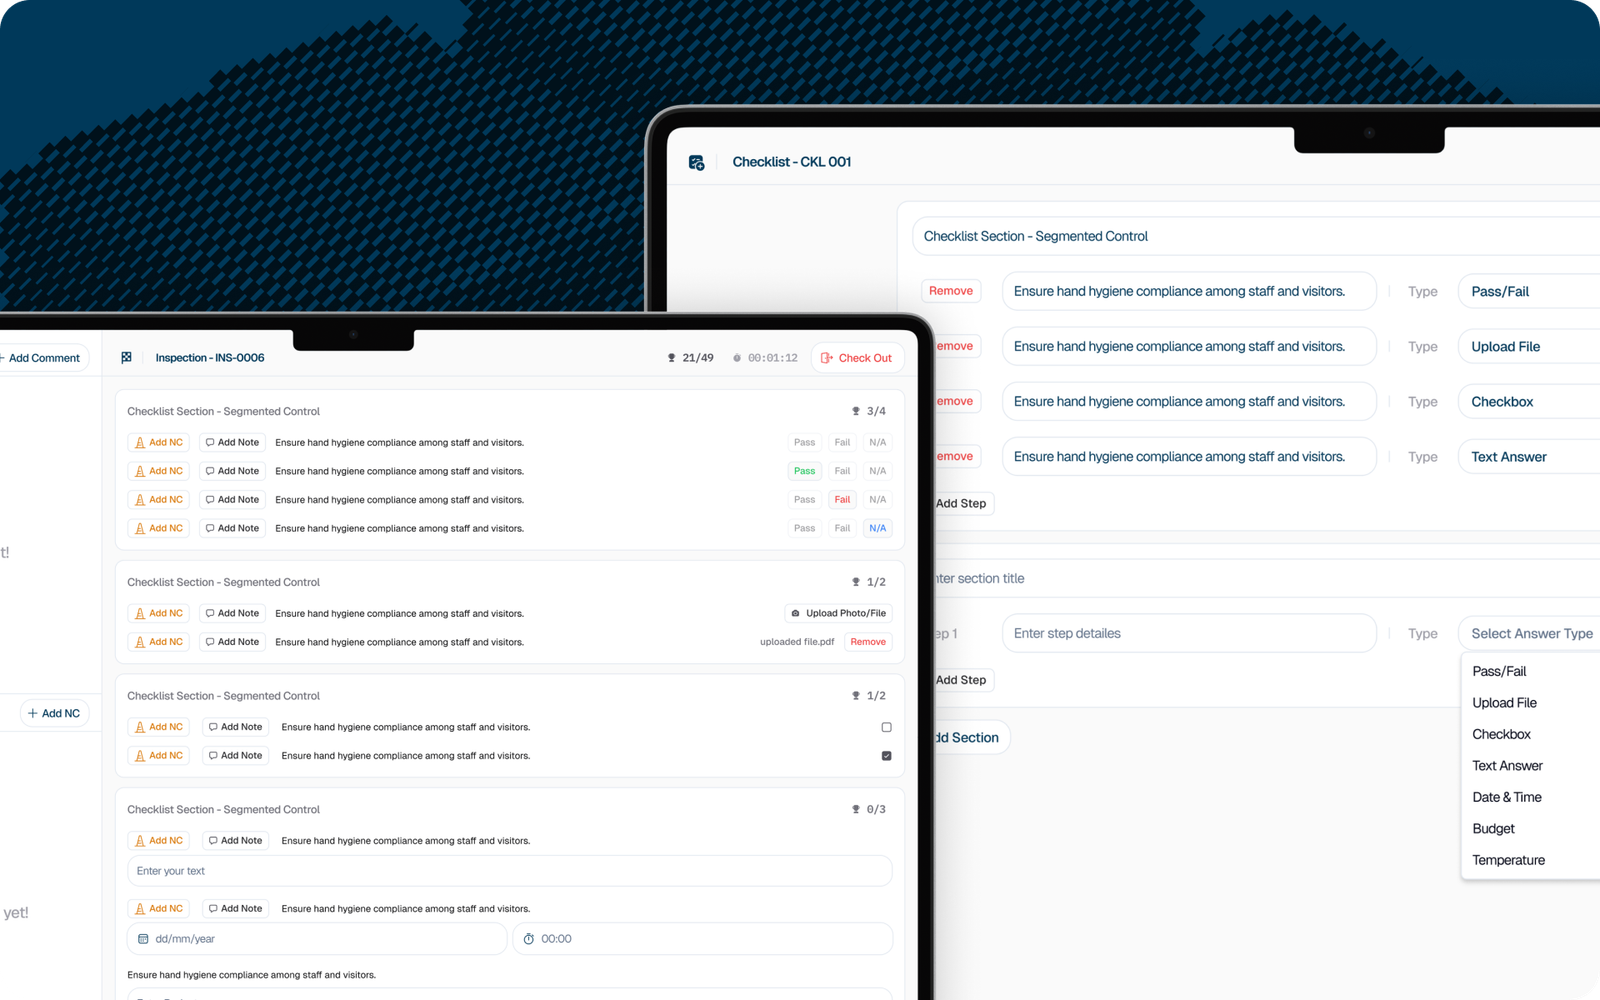1600x1000 pixels.
Task: Open the Select Answer Type dropdown
Action: pyautogui.click(x=1531, y=634)
